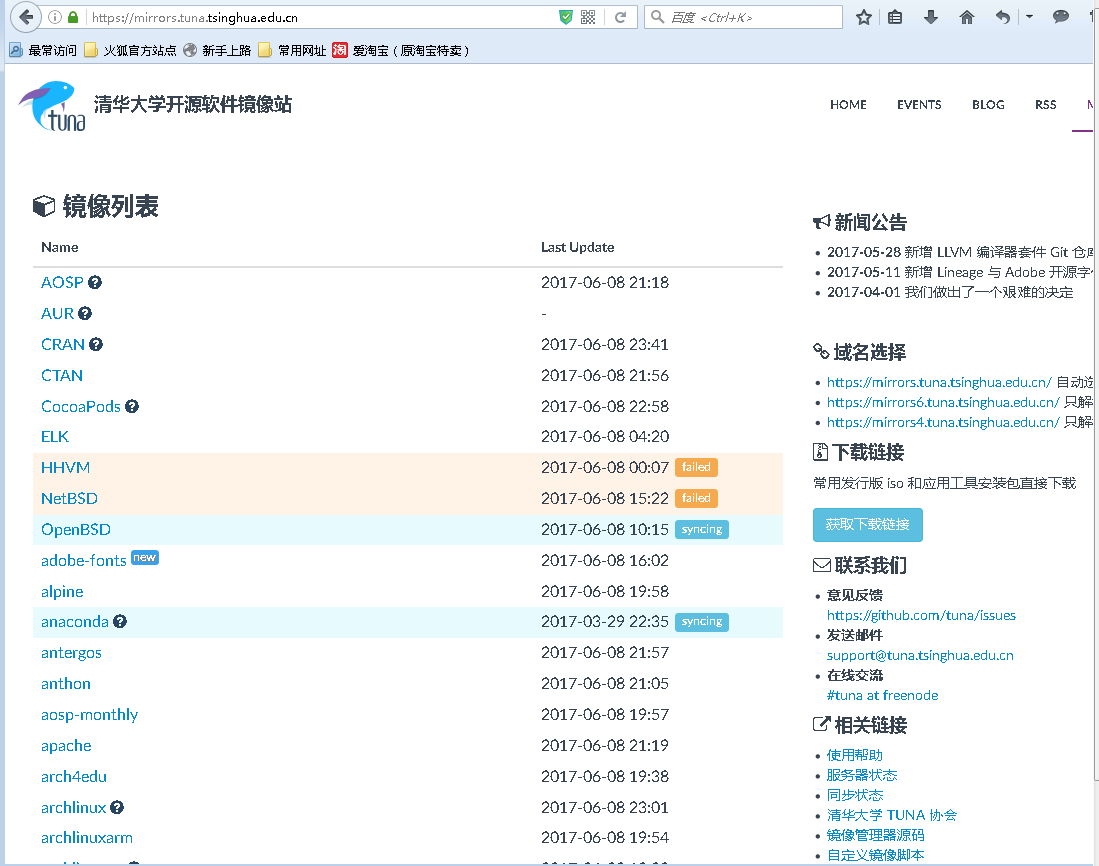This screenshot has height=866, width=1099.
Task: Open 最常访问 bookmark item
Action: click(43, 50)
